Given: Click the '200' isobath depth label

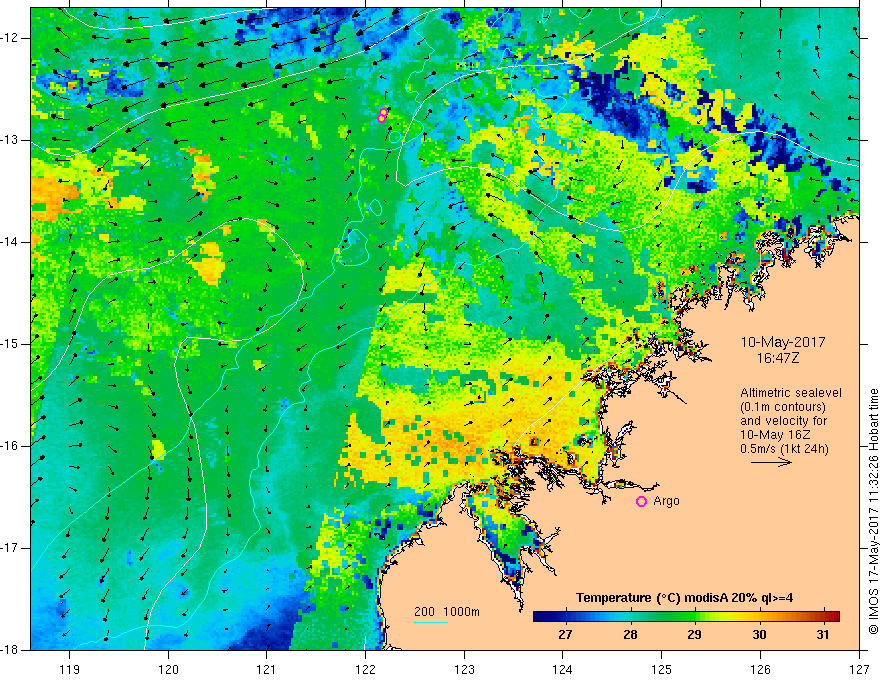Looking at the screenshot, I should point(424,612).
